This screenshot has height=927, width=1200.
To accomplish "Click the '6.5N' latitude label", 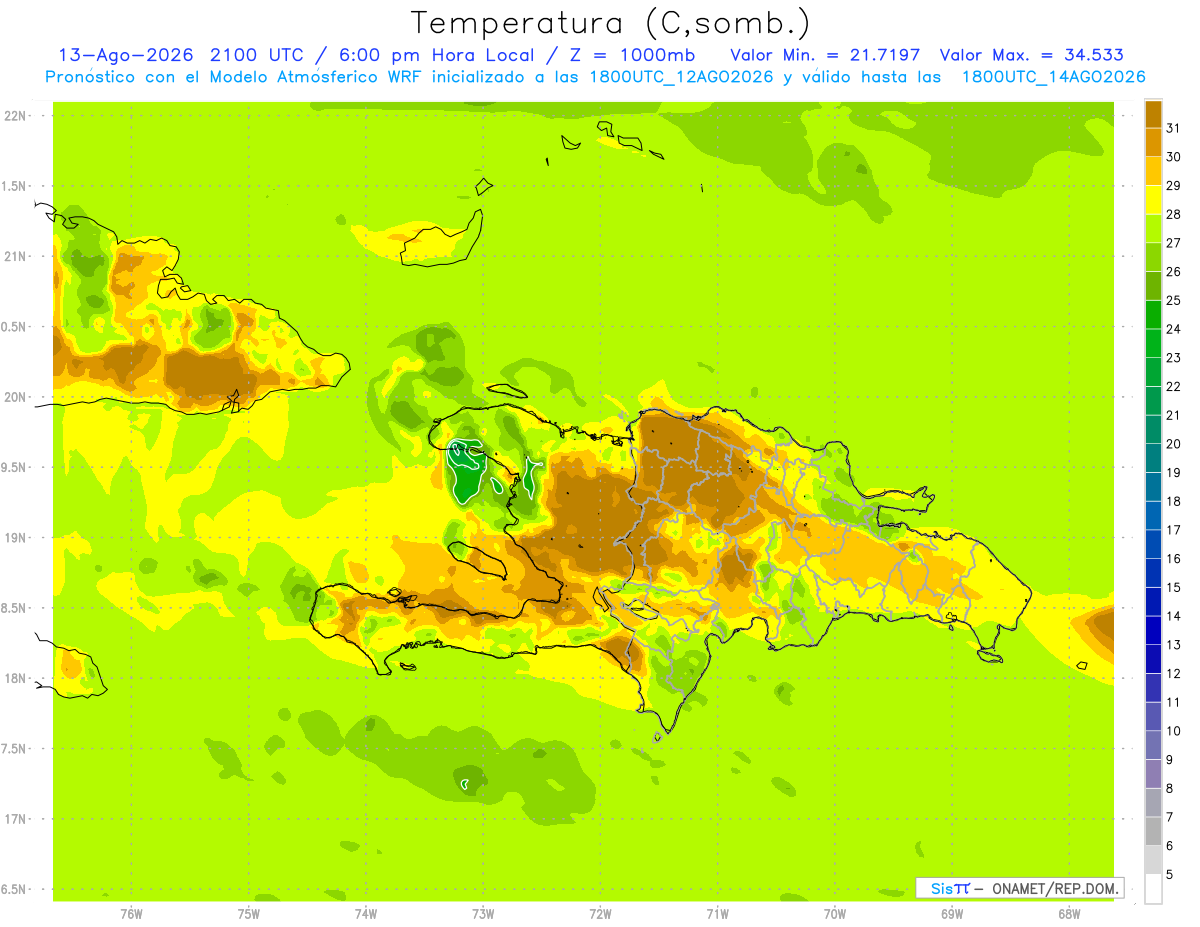I will [x=15, y=890].
